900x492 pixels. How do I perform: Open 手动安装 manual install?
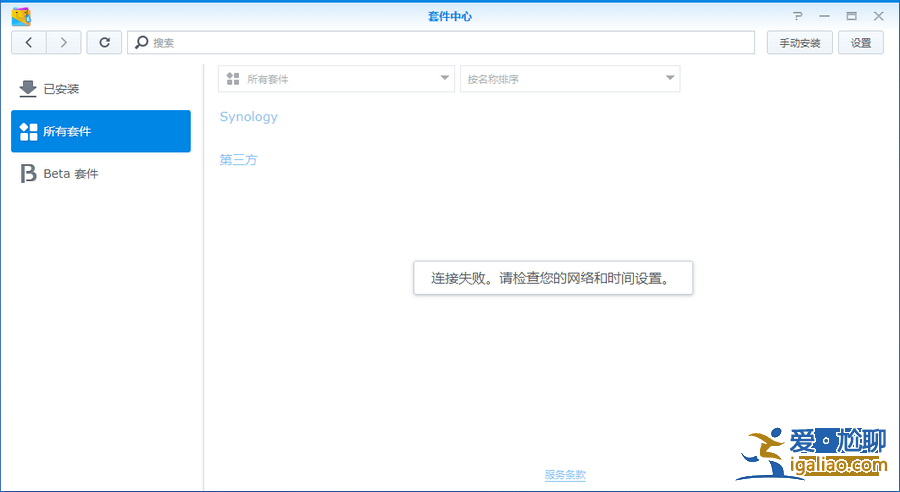coord(800,42)
